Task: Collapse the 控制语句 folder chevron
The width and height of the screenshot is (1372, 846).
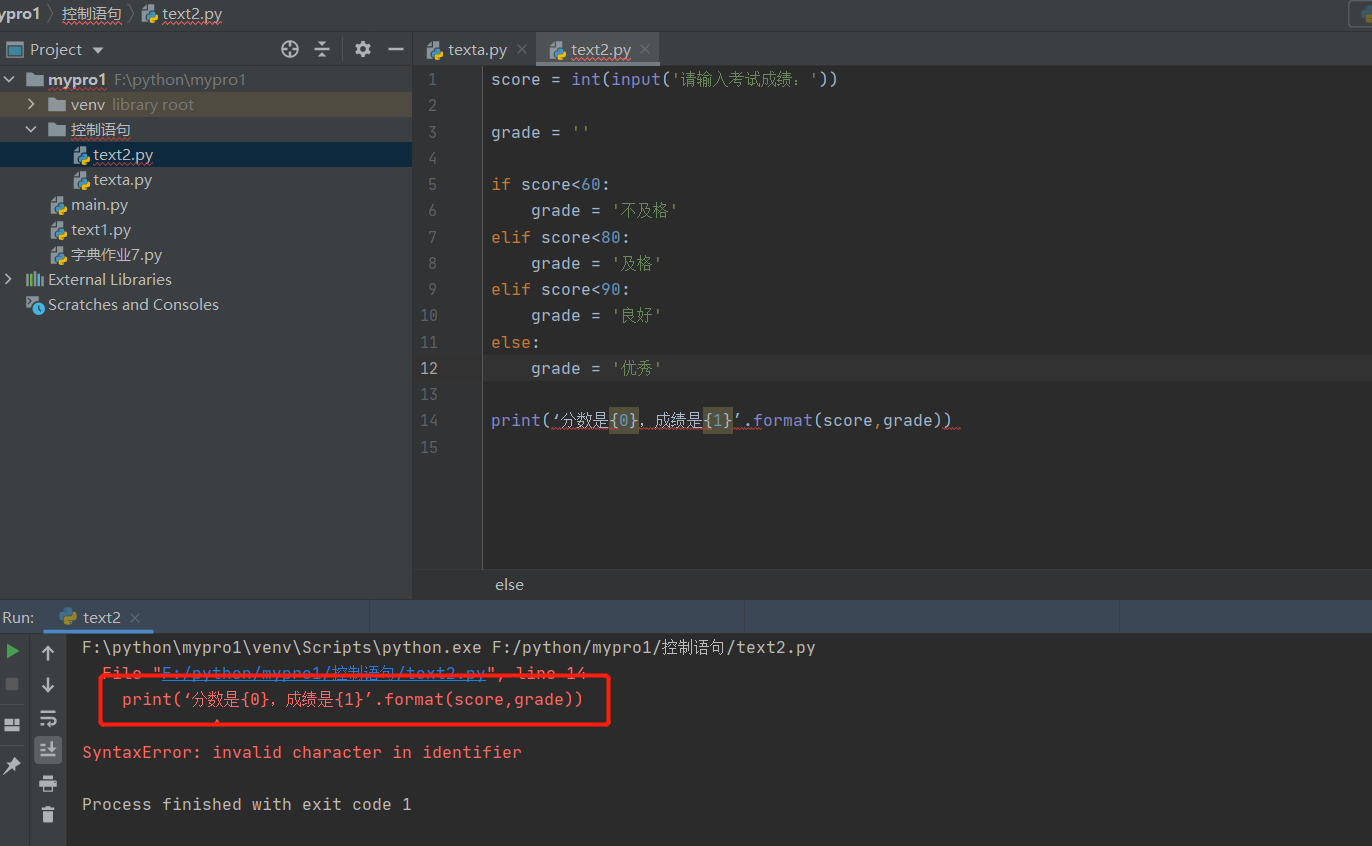Action: 32,129
